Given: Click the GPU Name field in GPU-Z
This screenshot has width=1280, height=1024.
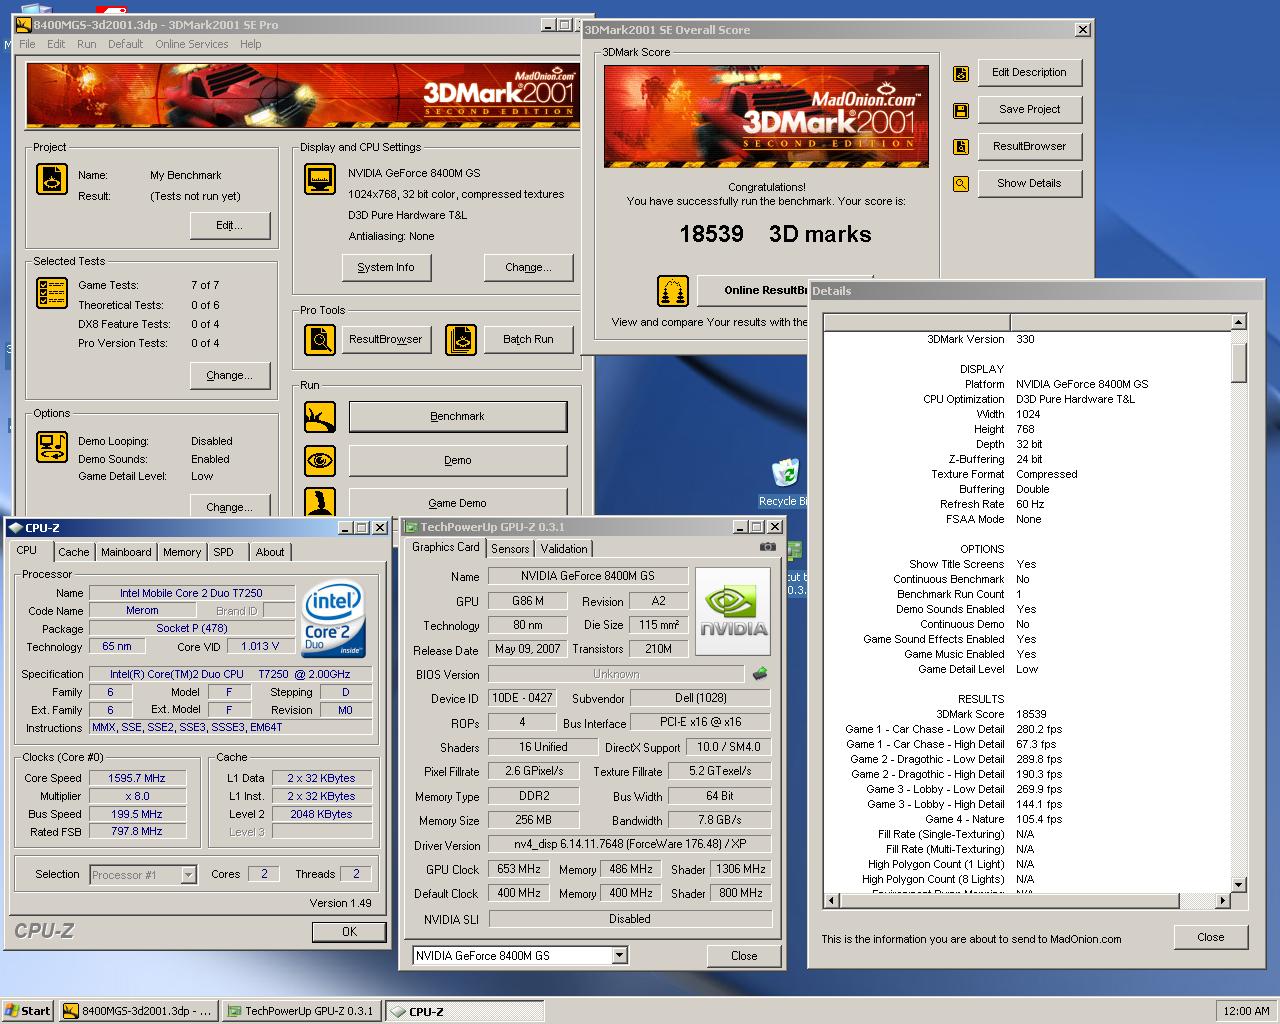Looking at the screenshot, I should 588,576.
